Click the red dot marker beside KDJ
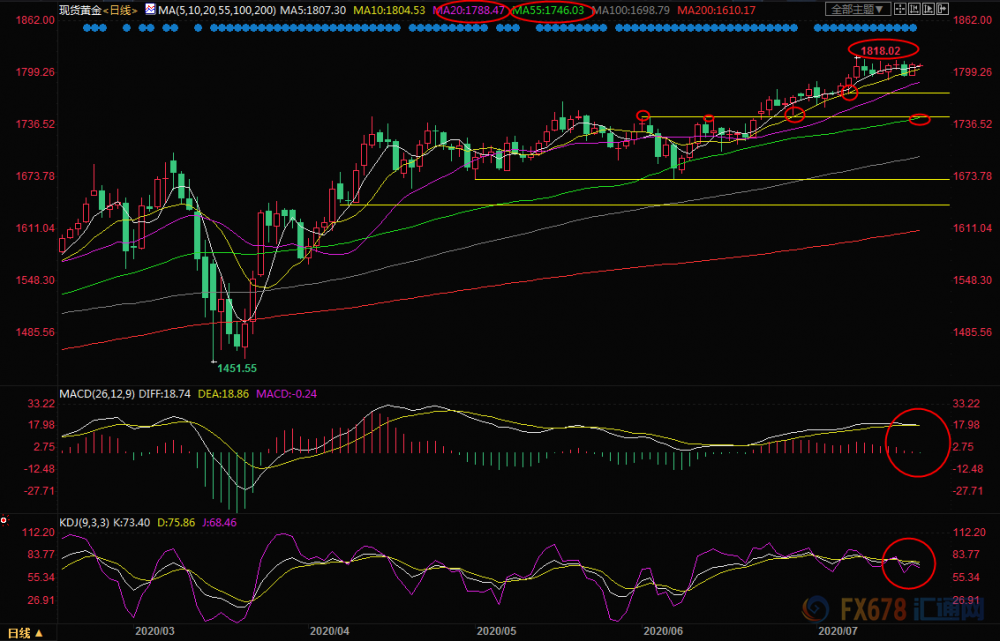 tap(4, 520)
